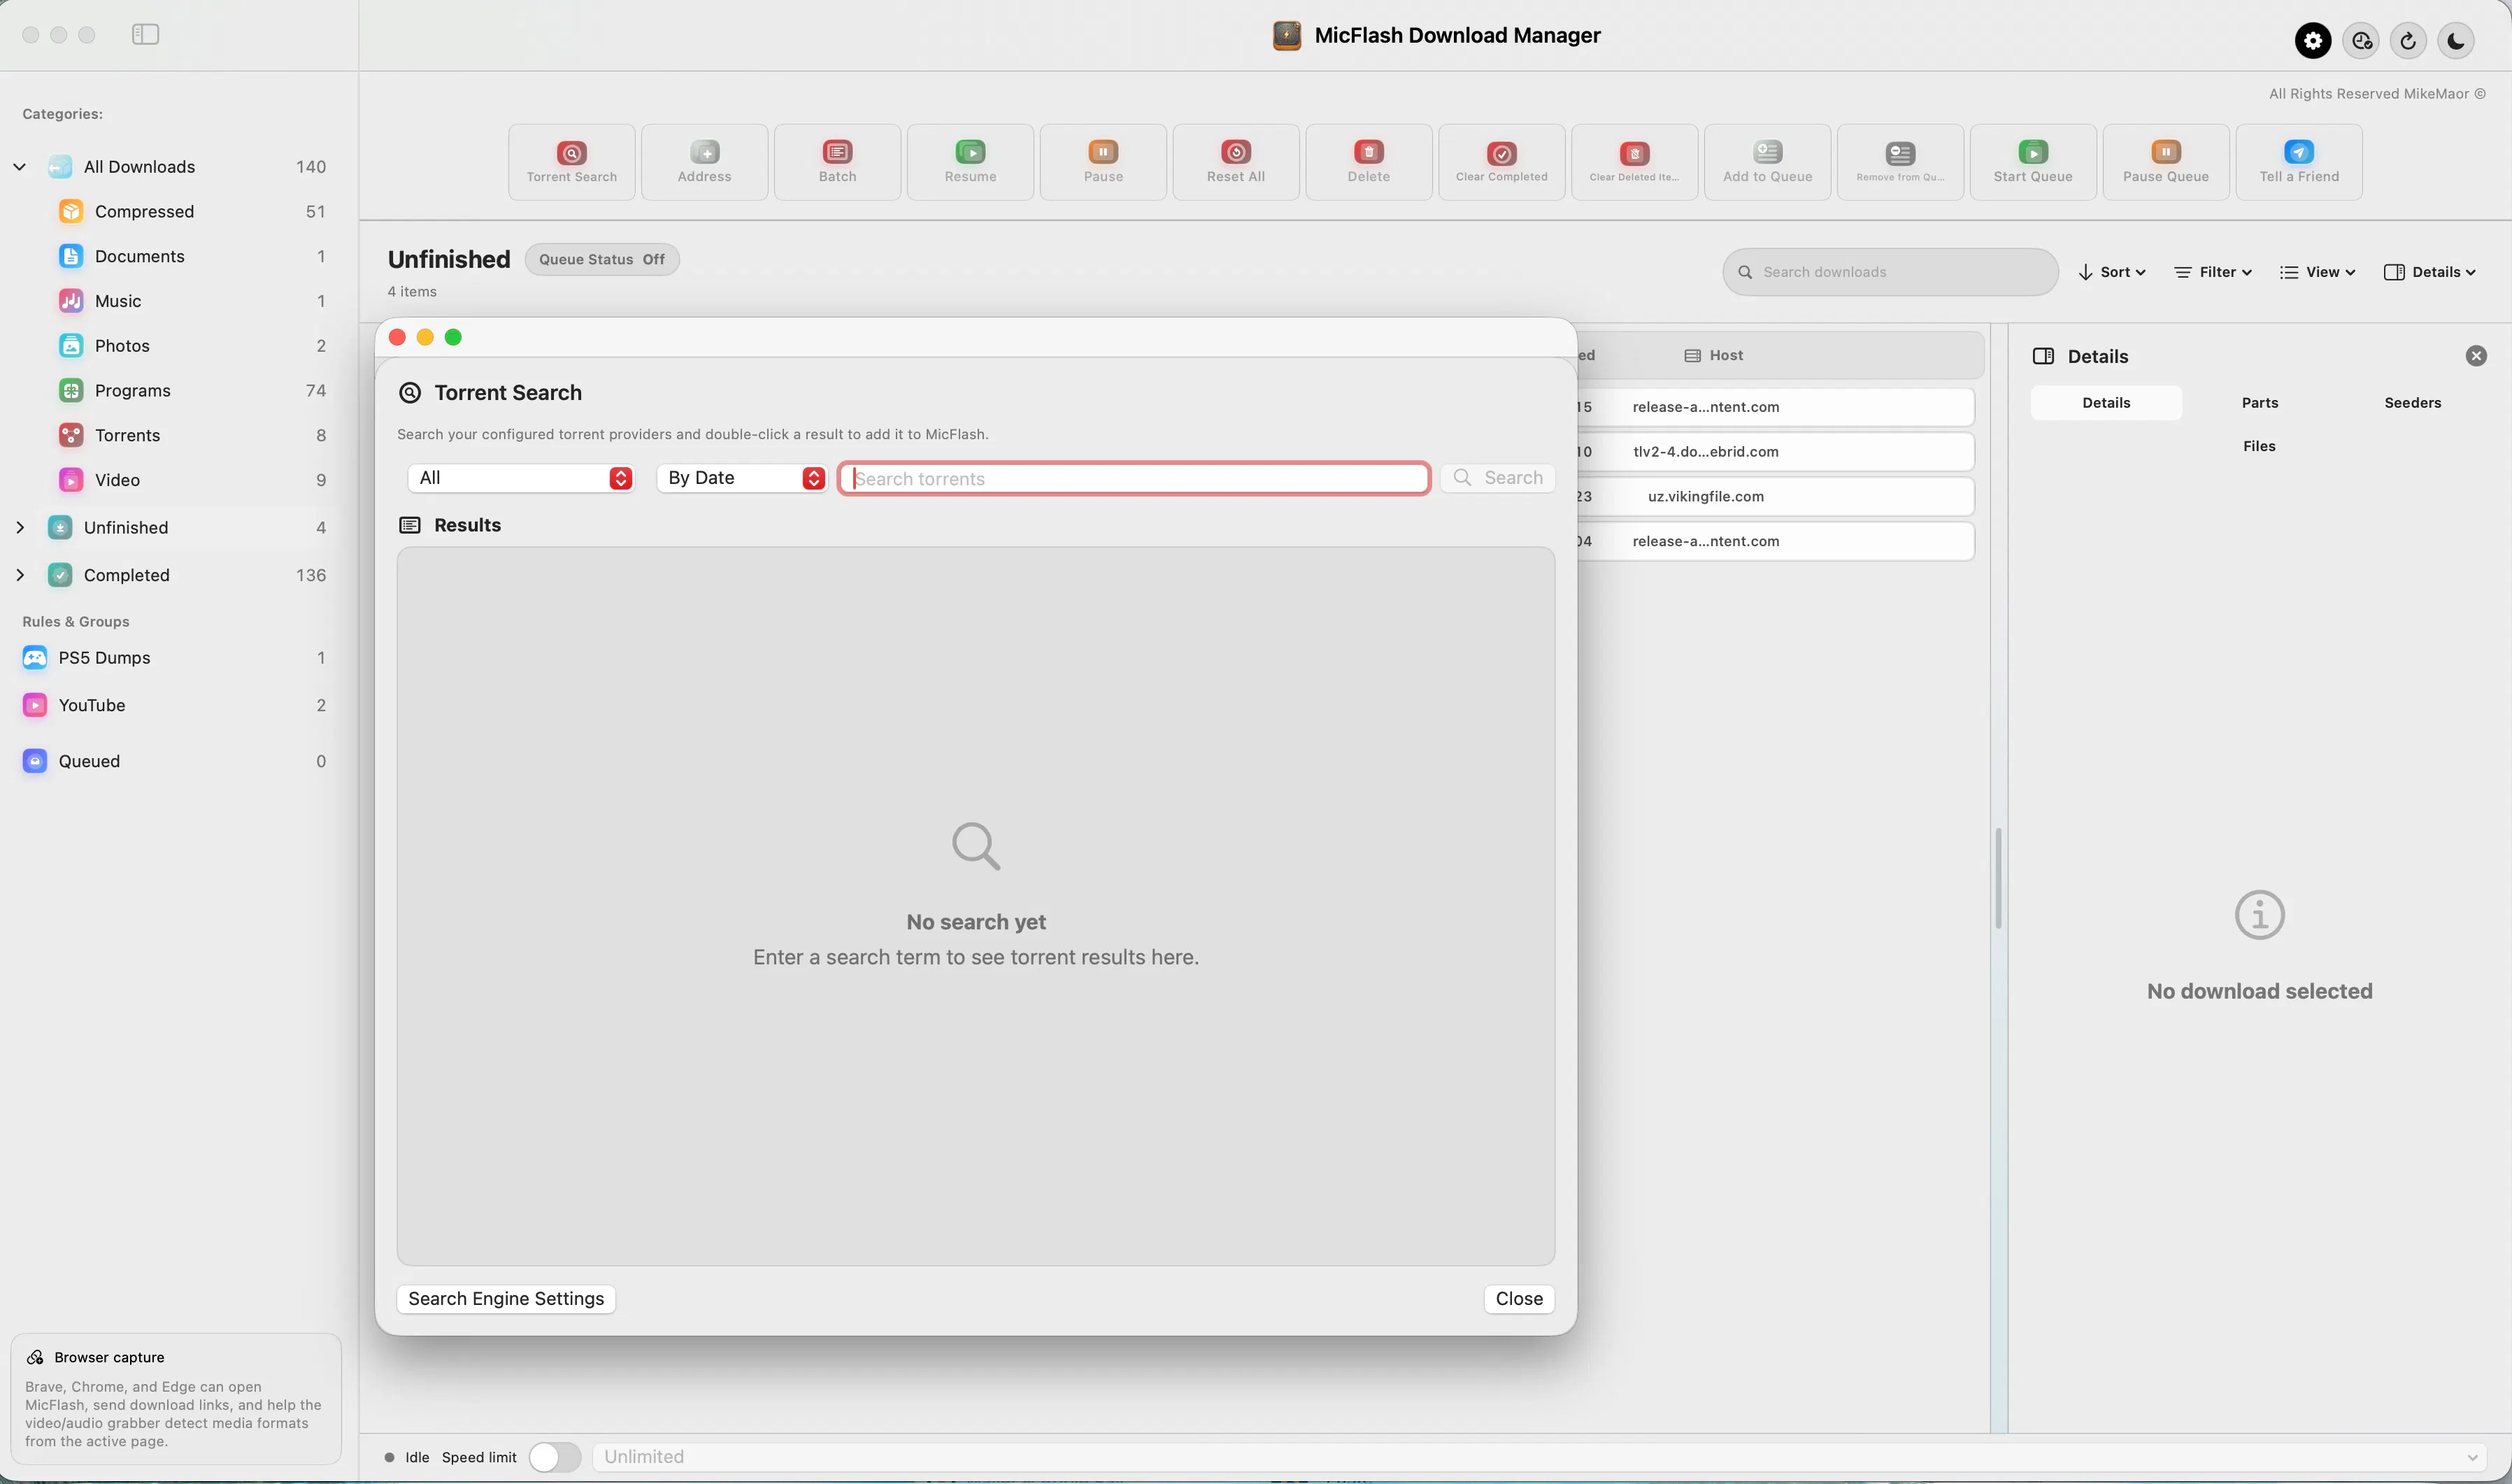
Task: Click the Host column header
Action: pyautogui.click(x=1714, y=356)
